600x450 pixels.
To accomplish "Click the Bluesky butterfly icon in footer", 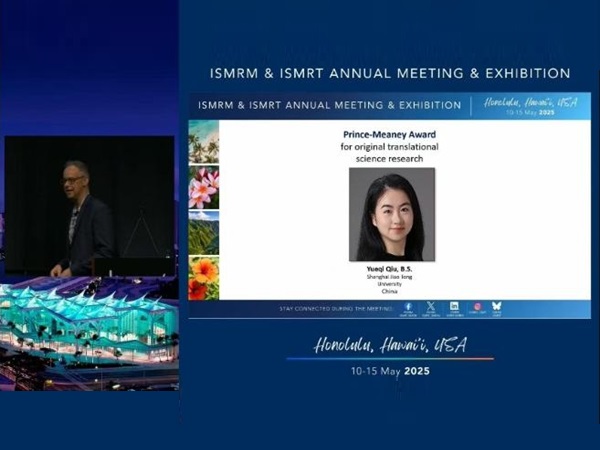I will [x=496, y=306].
